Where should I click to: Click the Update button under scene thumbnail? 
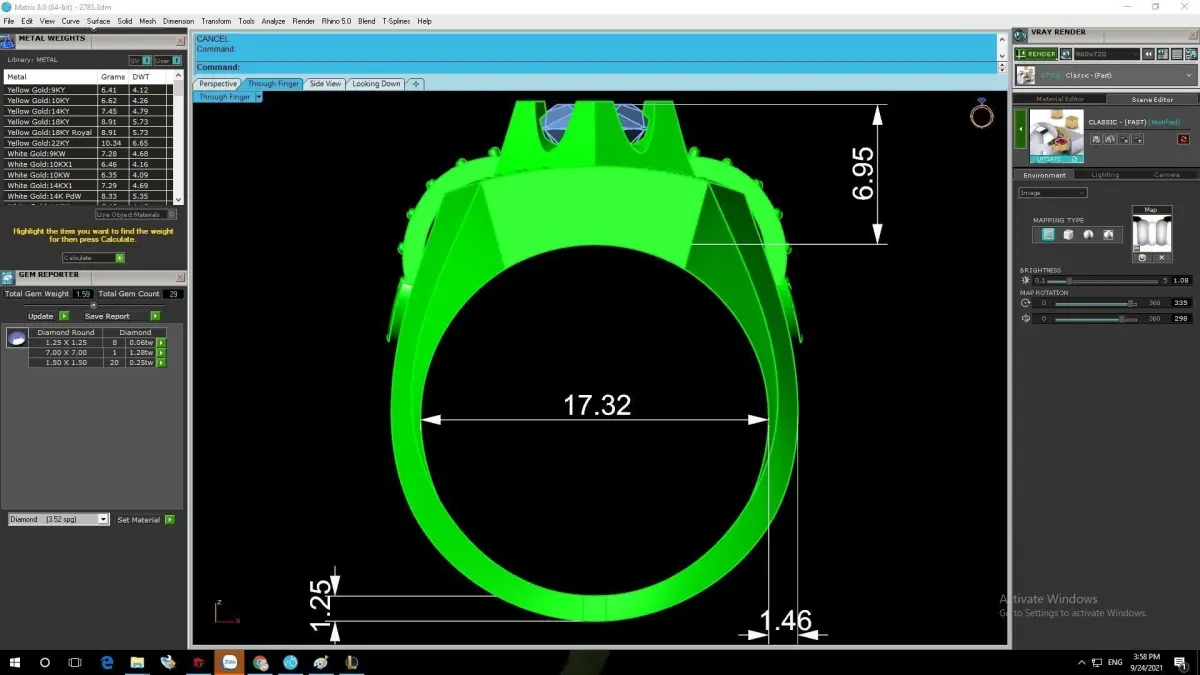[1055, 159]
